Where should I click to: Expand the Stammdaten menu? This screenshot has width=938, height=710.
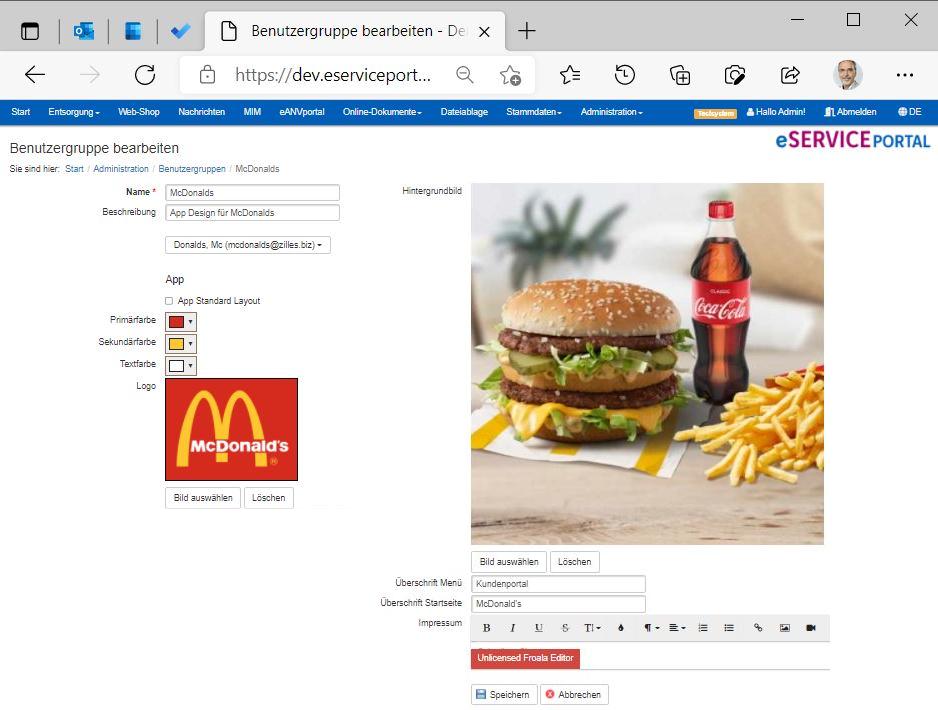(534, 112)
